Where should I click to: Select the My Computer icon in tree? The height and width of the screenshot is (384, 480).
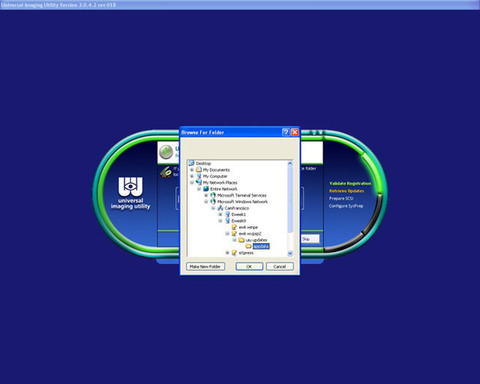pyautogui.click(x=199, y=176)
